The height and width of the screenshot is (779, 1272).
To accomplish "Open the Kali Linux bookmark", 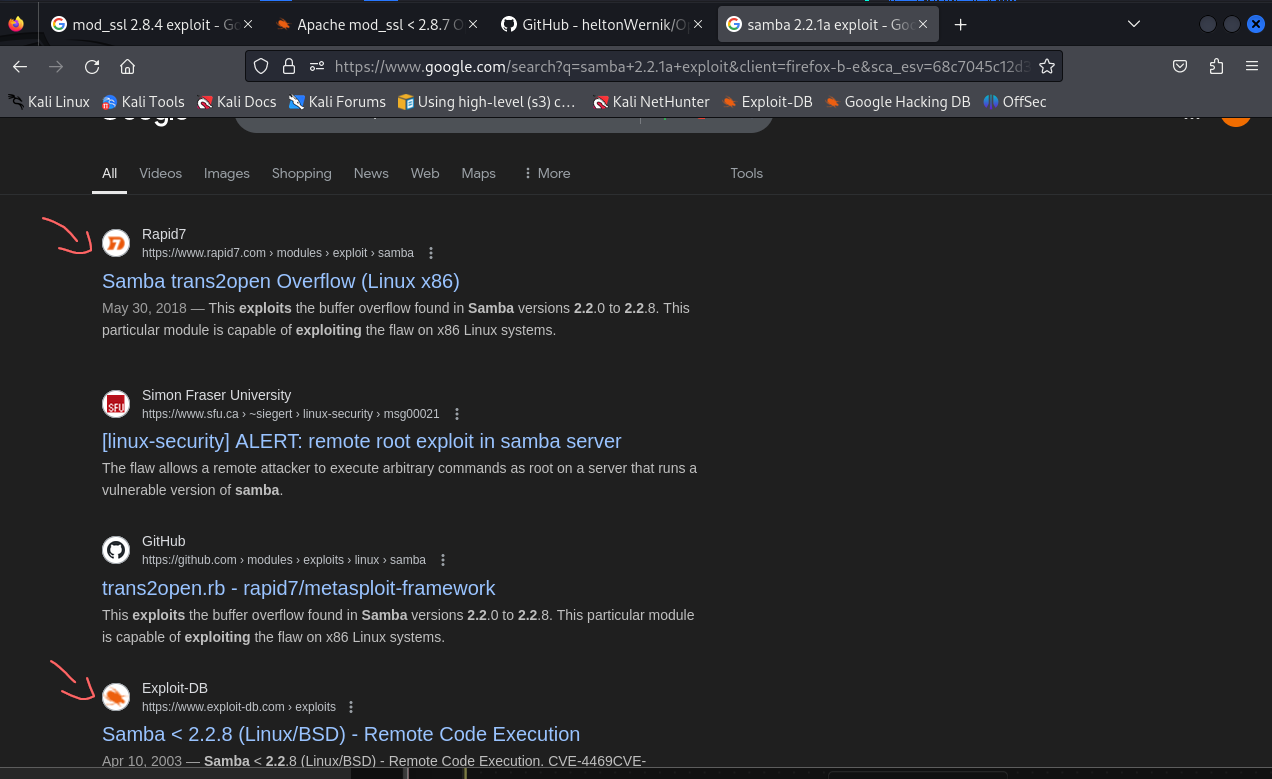I will point(49,101).
